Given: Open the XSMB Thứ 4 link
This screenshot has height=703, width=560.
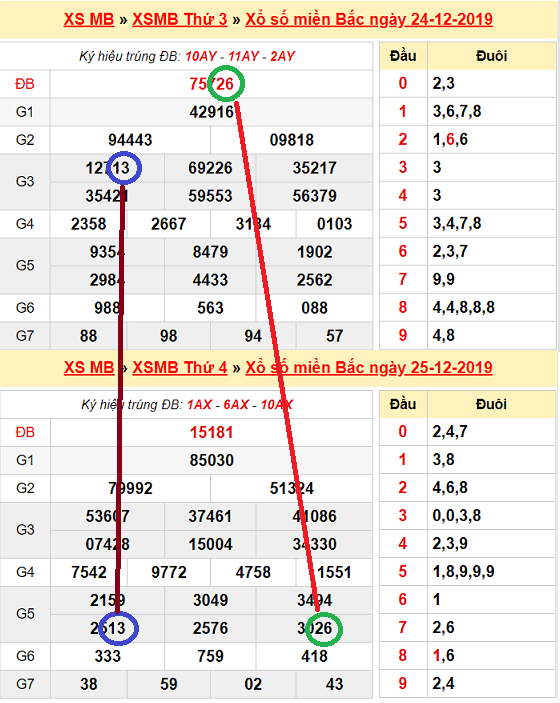Looking at the screenshot, I should coord(180,368).
